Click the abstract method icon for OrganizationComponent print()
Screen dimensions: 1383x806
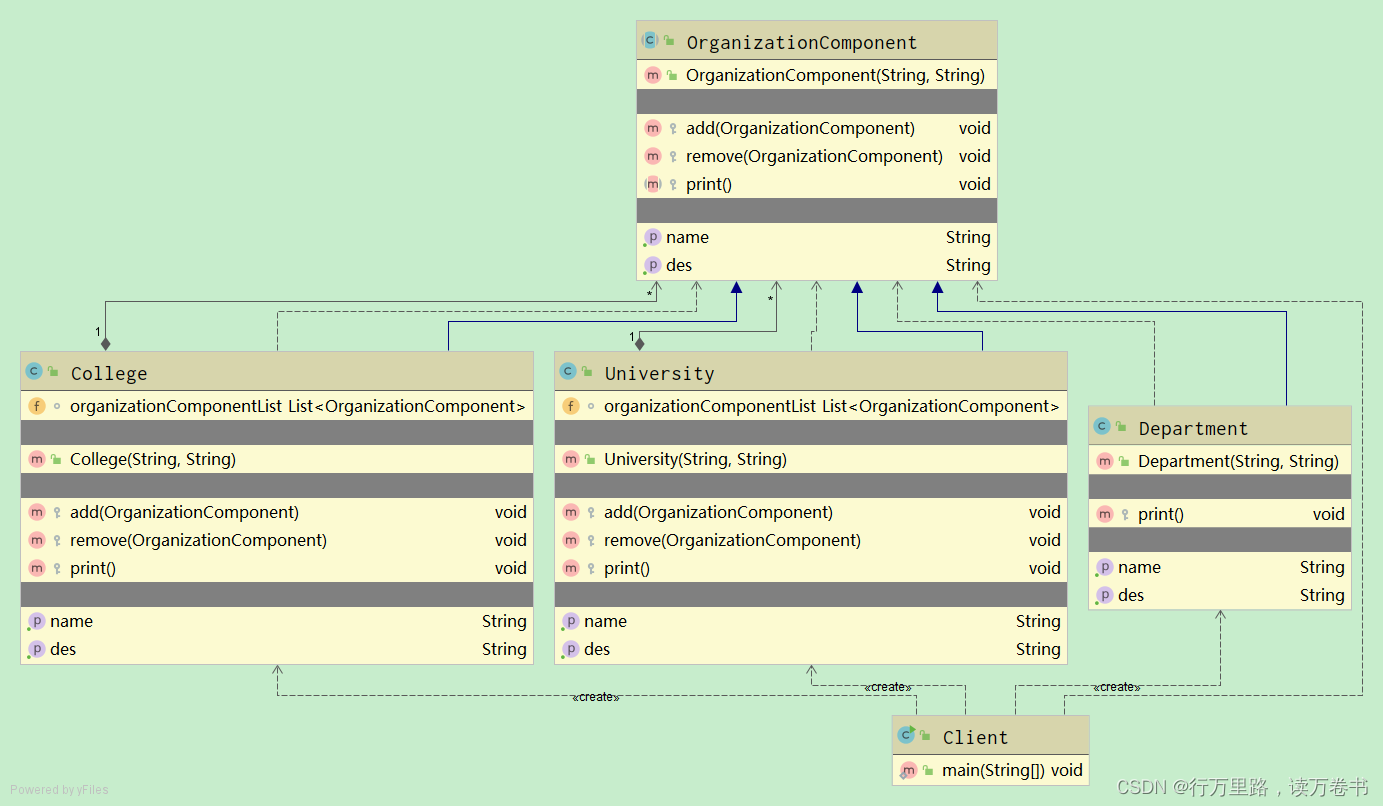click(x=653, y=184)
